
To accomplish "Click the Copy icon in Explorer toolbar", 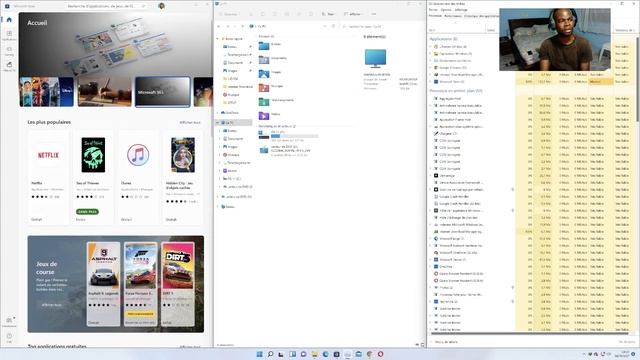I will click(262, 14).
